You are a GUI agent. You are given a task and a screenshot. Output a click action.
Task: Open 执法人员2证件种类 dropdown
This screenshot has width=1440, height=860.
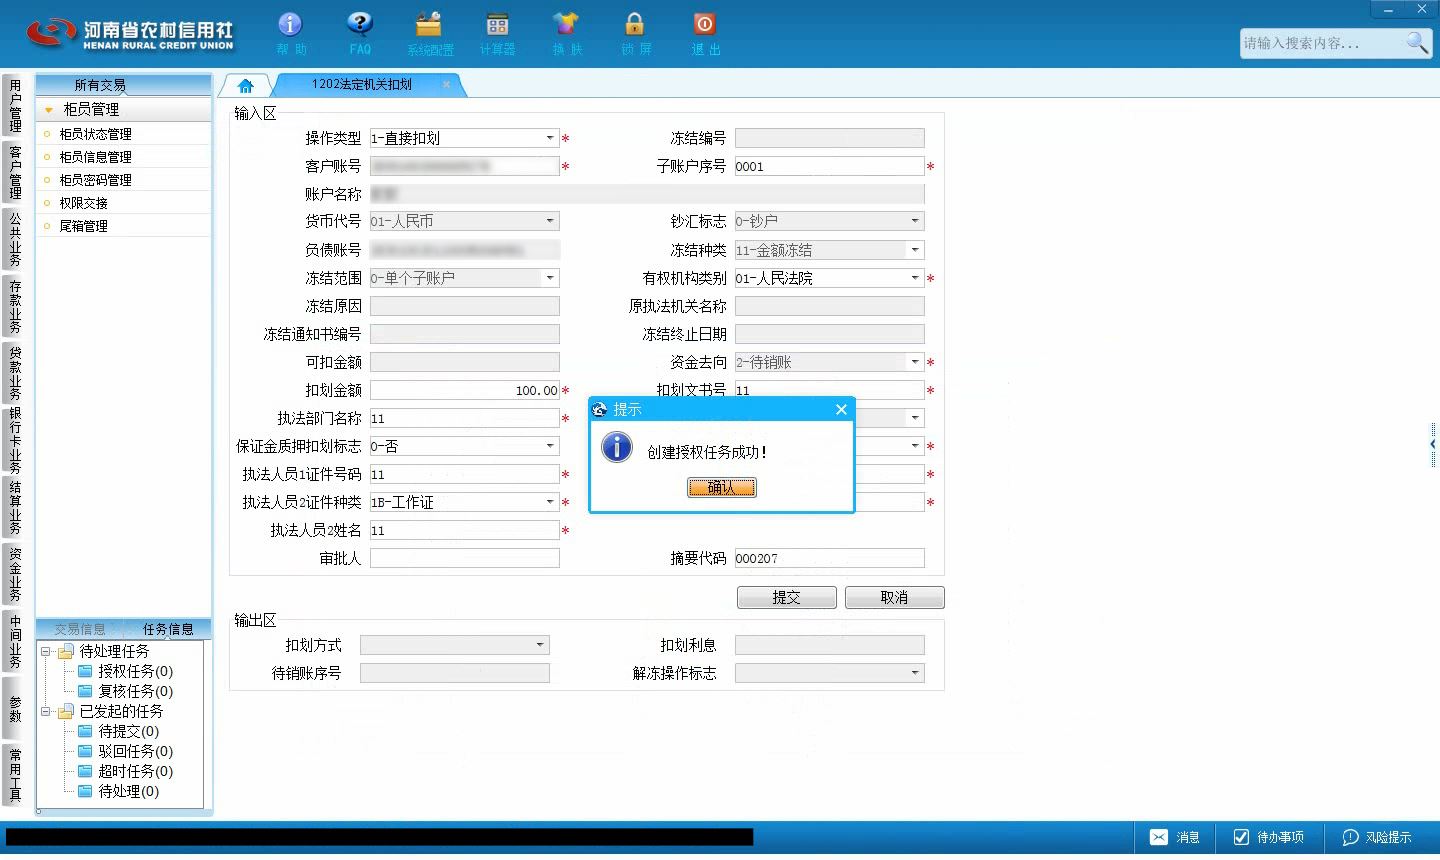click(x=550, y=502)
